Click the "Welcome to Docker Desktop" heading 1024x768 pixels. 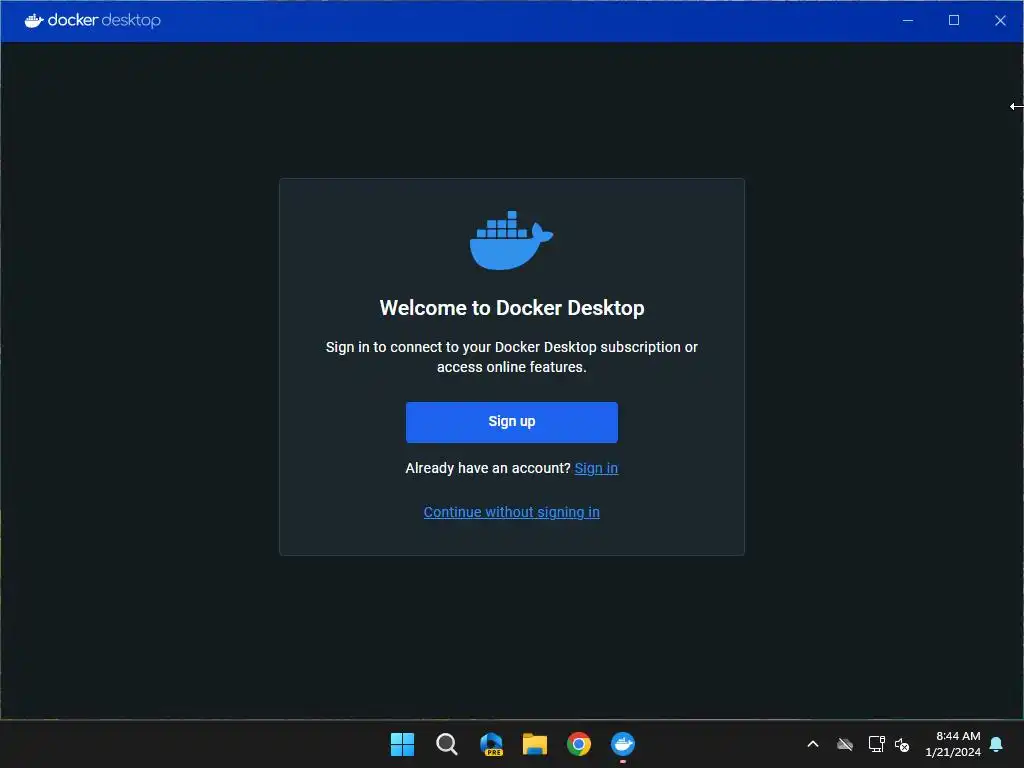(x=511, y=308)
